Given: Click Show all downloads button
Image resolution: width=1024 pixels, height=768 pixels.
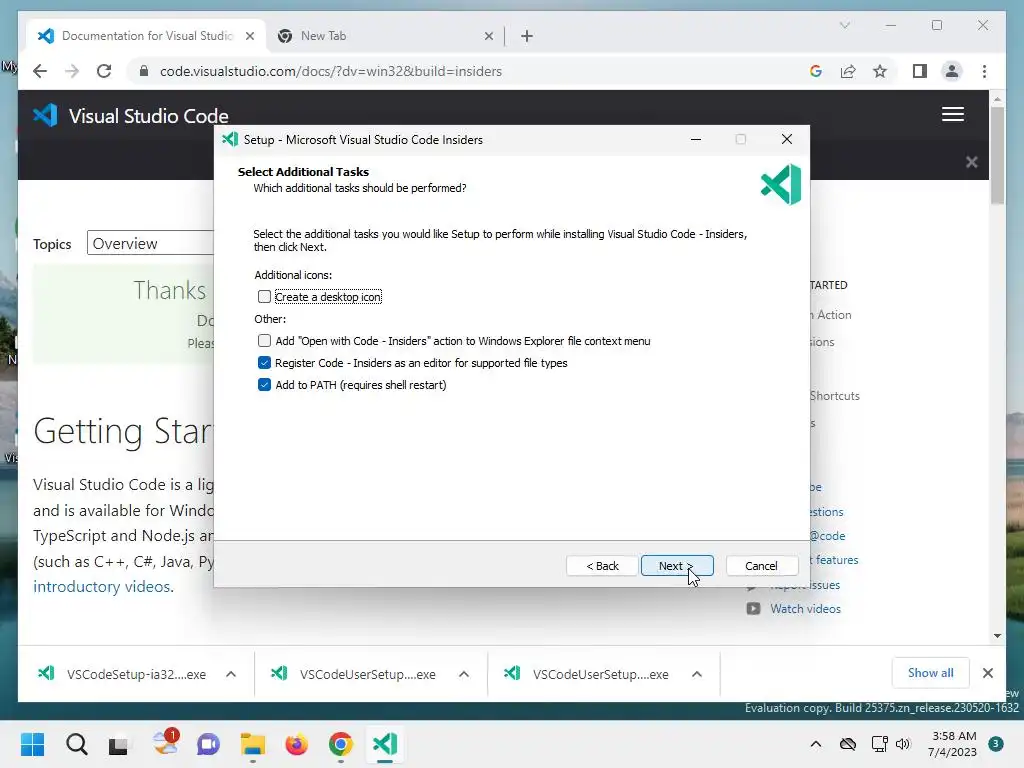Looking at the screenshot, I should click(930, 673).
